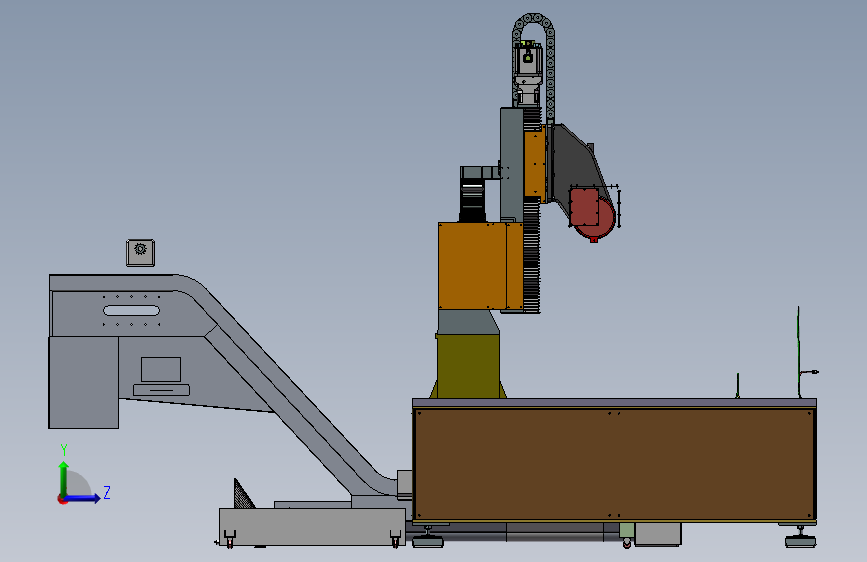Viewport: 867px width, 562px height.
Task: Click the red origin ball of the triad
Action: [62, 499]
